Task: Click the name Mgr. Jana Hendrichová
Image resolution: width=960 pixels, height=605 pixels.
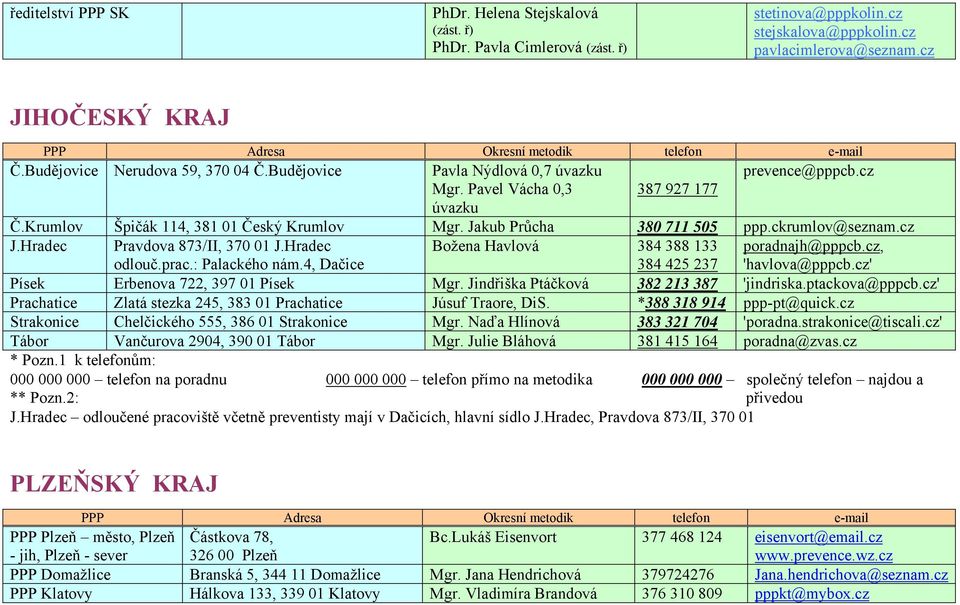Action: tap(506, 574)
